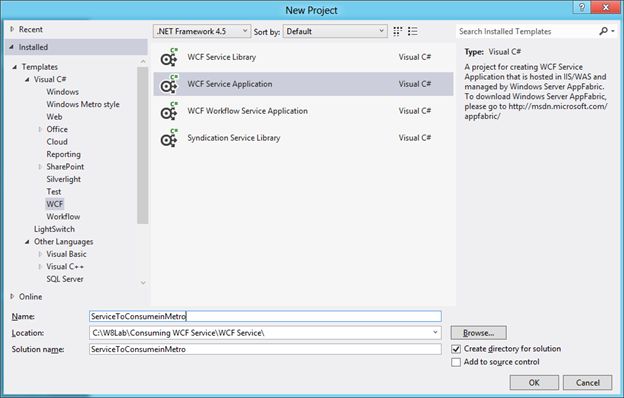Image resolution: width=624 pixels, height=398 pixels.
Task: Click the Syndication Service Library icon
Action: (x=169, y=138)
